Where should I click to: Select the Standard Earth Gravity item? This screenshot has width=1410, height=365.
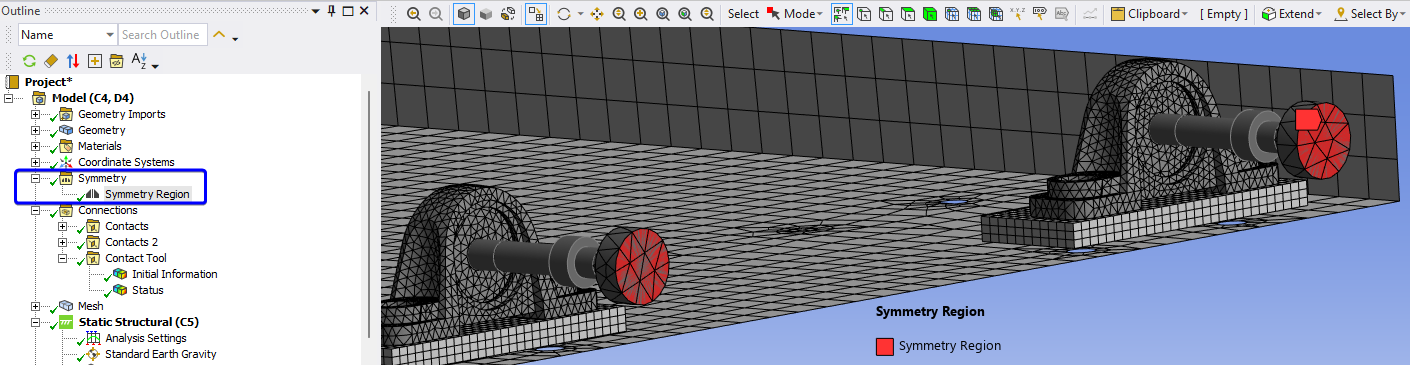161,354
